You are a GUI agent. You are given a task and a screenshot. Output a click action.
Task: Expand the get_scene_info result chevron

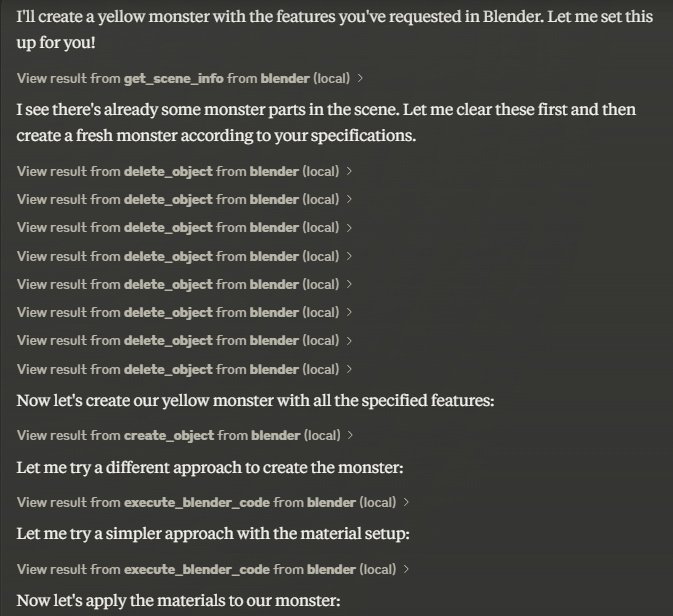click(360, 78)
